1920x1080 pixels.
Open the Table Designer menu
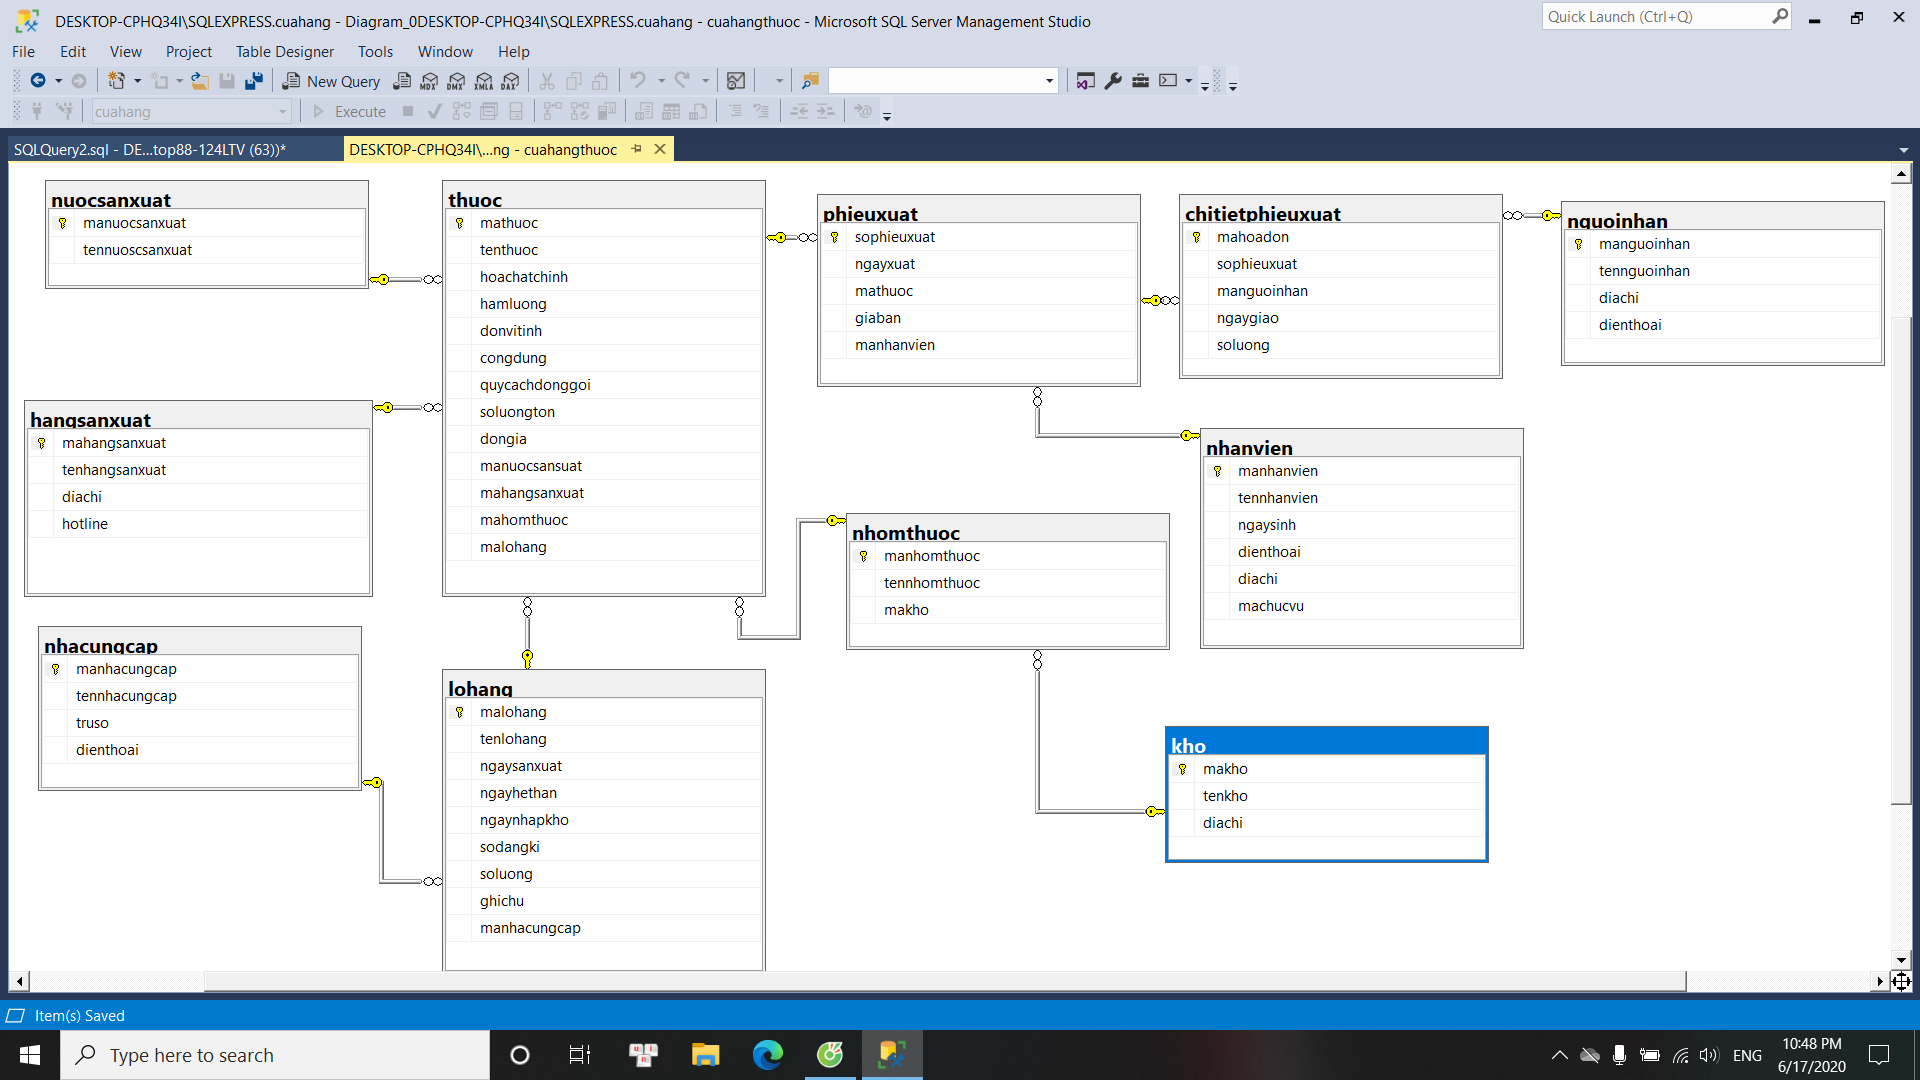click(284, 51)
